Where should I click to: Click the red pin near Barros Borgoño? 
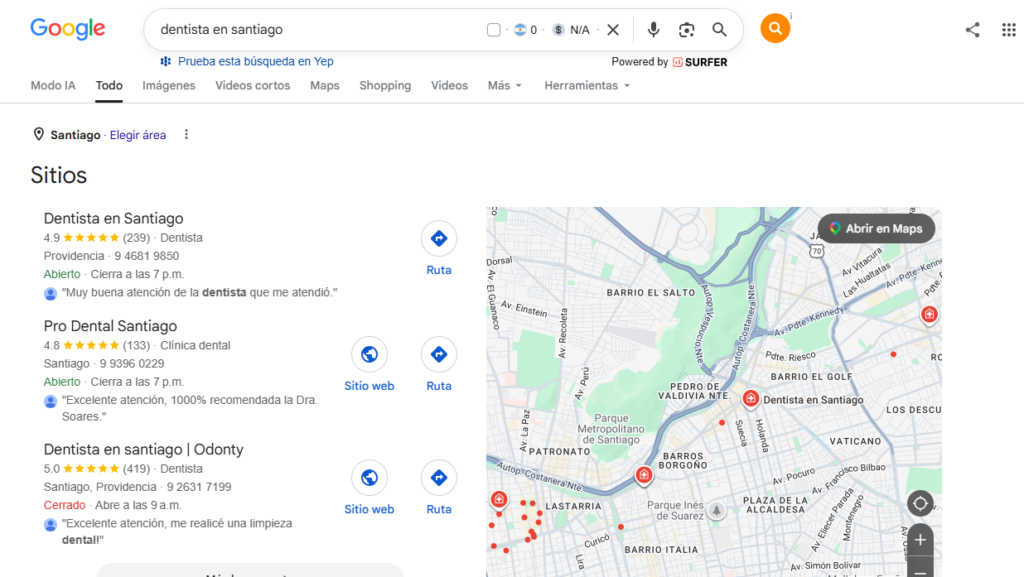(x=644, y=475)
